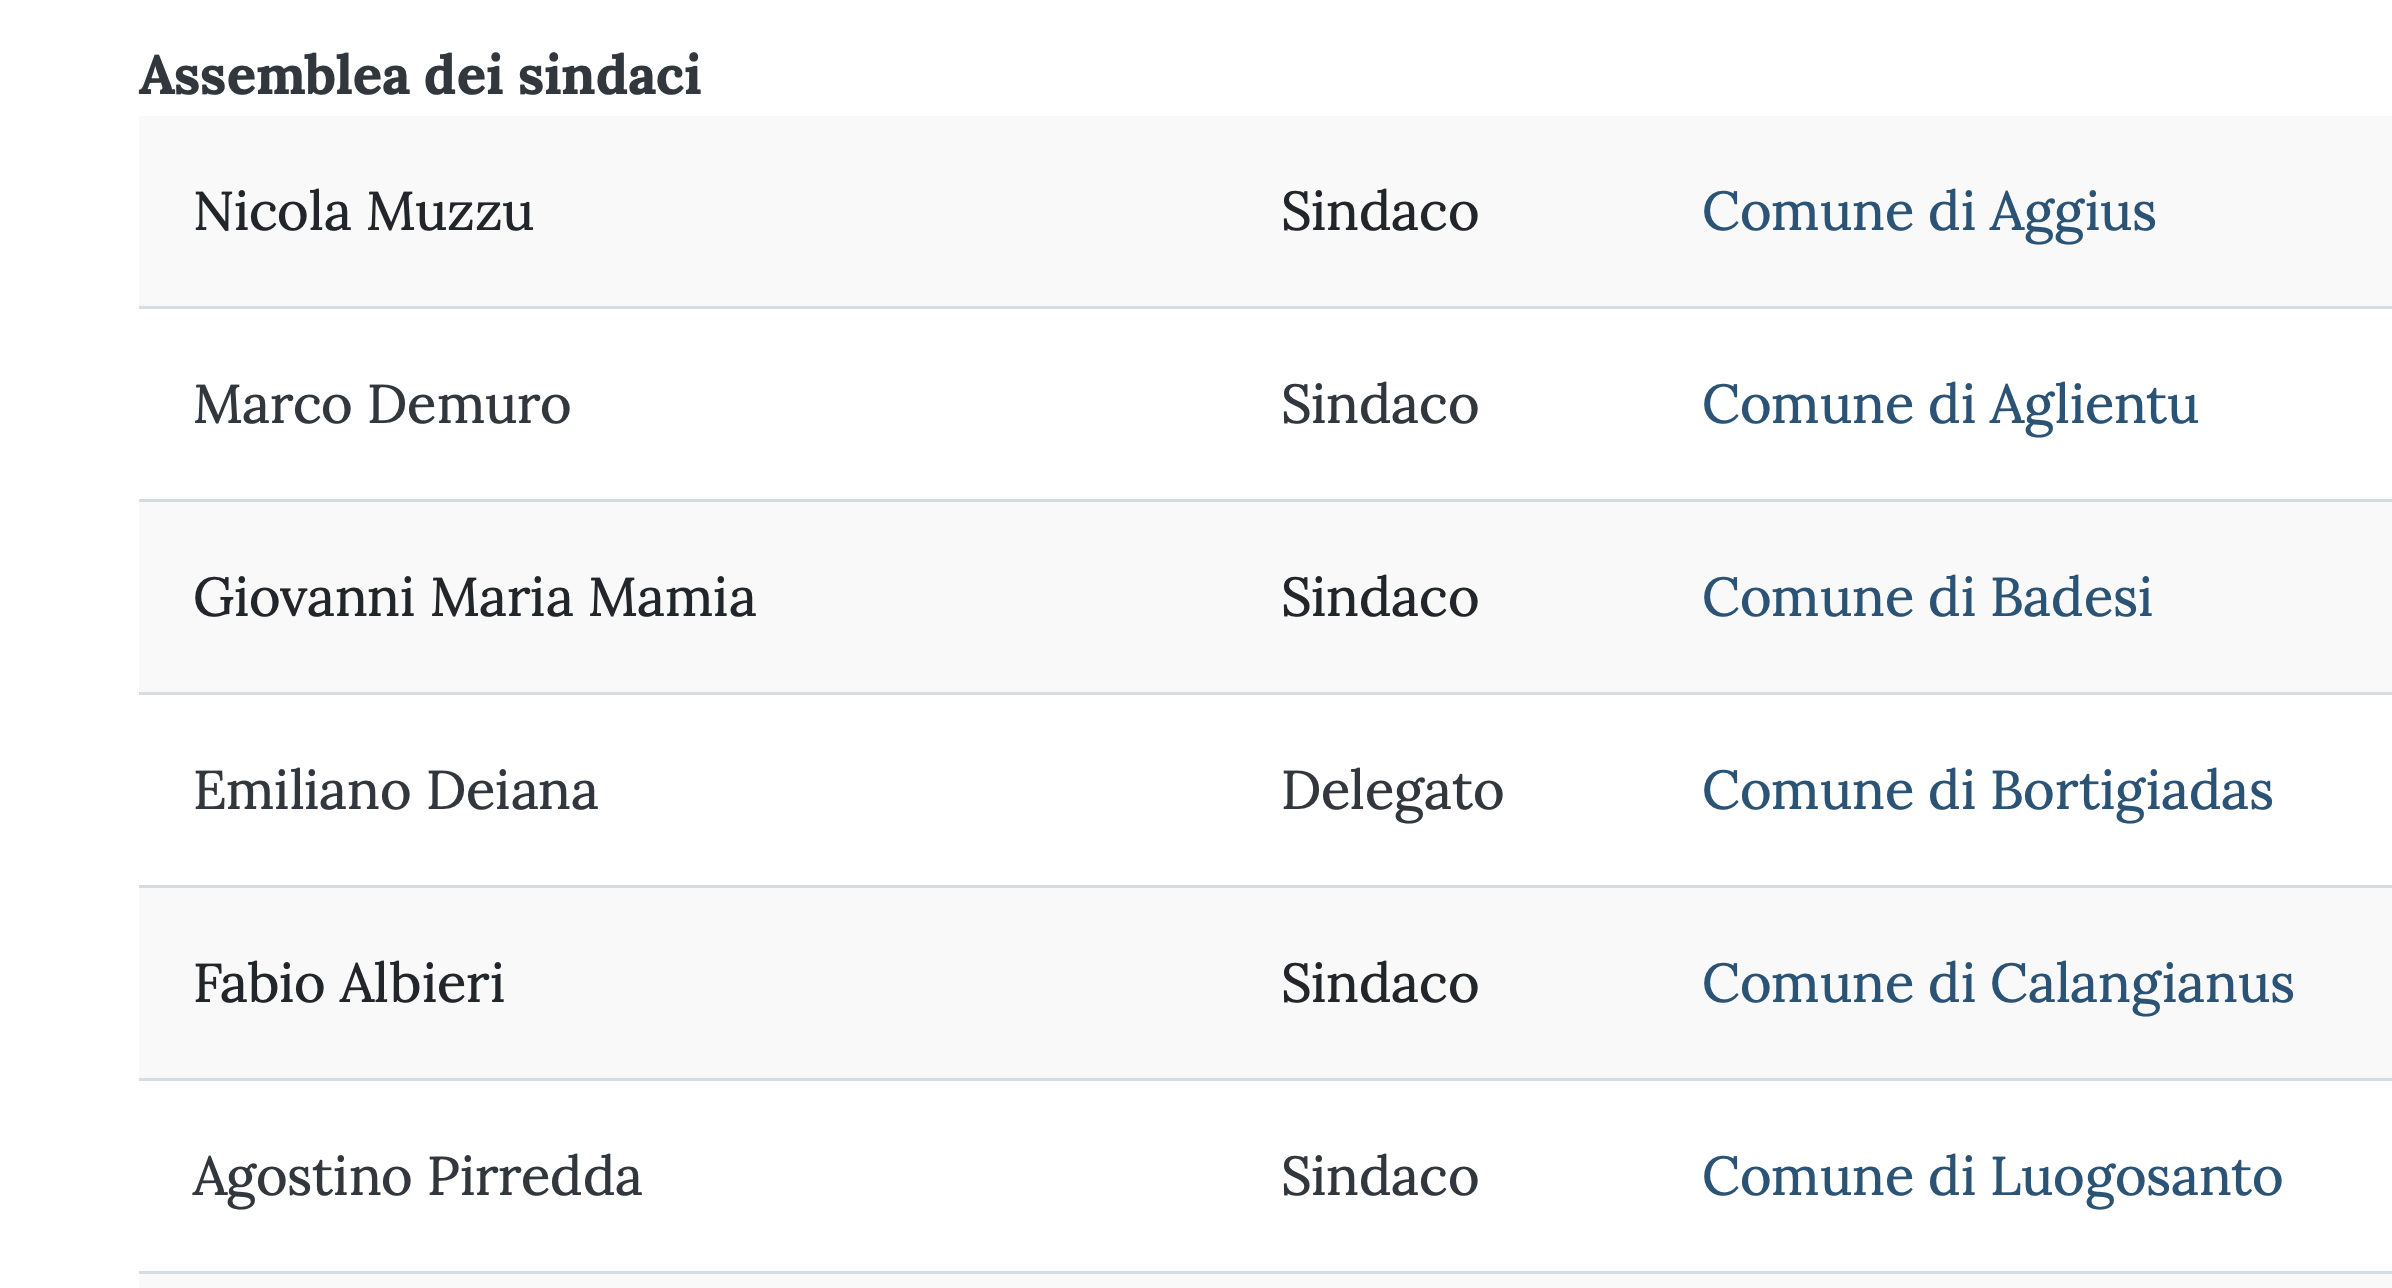This screenshot has width=2392, height=1288.
Task: Go to Comune di Luogosanto link
Action: [1992, 1178]
